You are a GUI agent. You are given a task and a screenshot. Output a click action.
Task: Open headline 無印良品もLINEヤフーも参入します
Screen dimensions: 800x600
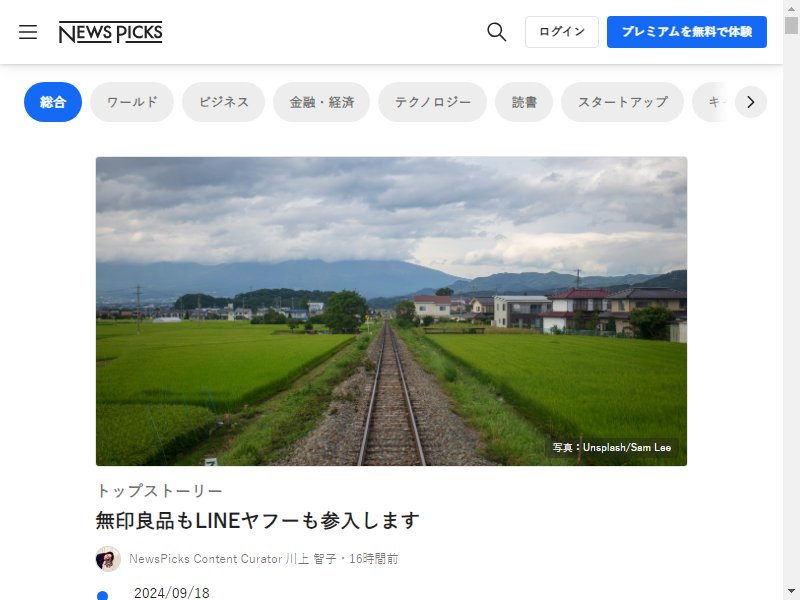click(x=258, y=520)
